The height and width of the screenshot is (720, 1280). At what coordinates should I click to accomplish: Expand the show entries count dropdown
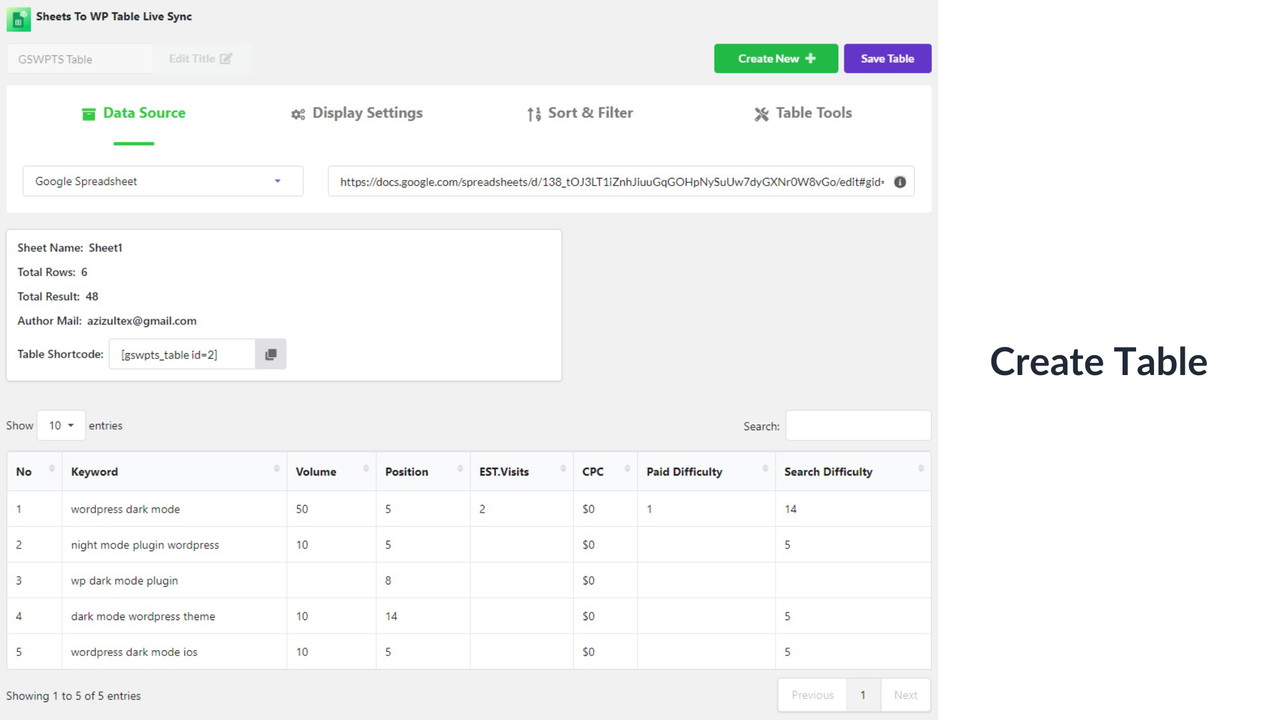(x=61, y=425)
